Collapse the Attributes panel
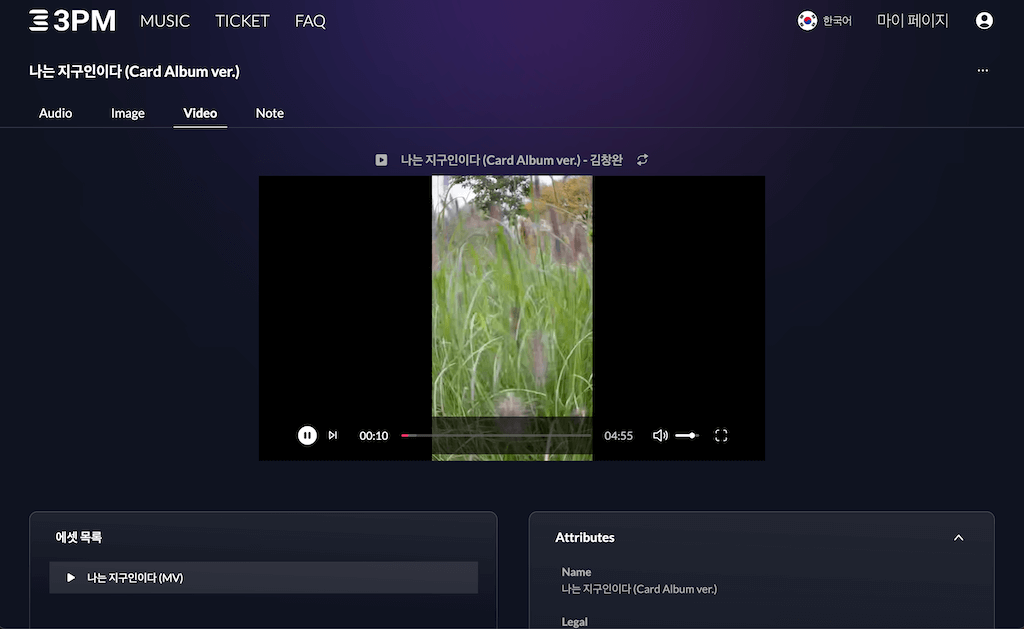This screenshot has height=629, width=1024. click(x=958, y=538)
